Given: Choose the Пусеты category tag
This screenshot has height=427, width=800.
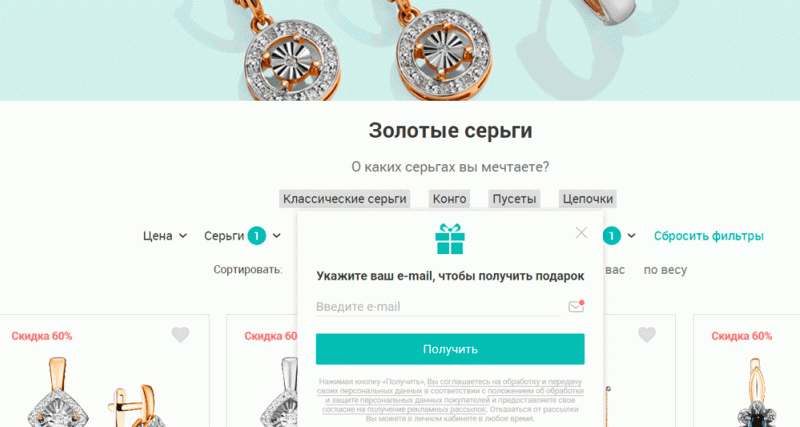Looking at the screenshot, I should click(x=514, y=199).
